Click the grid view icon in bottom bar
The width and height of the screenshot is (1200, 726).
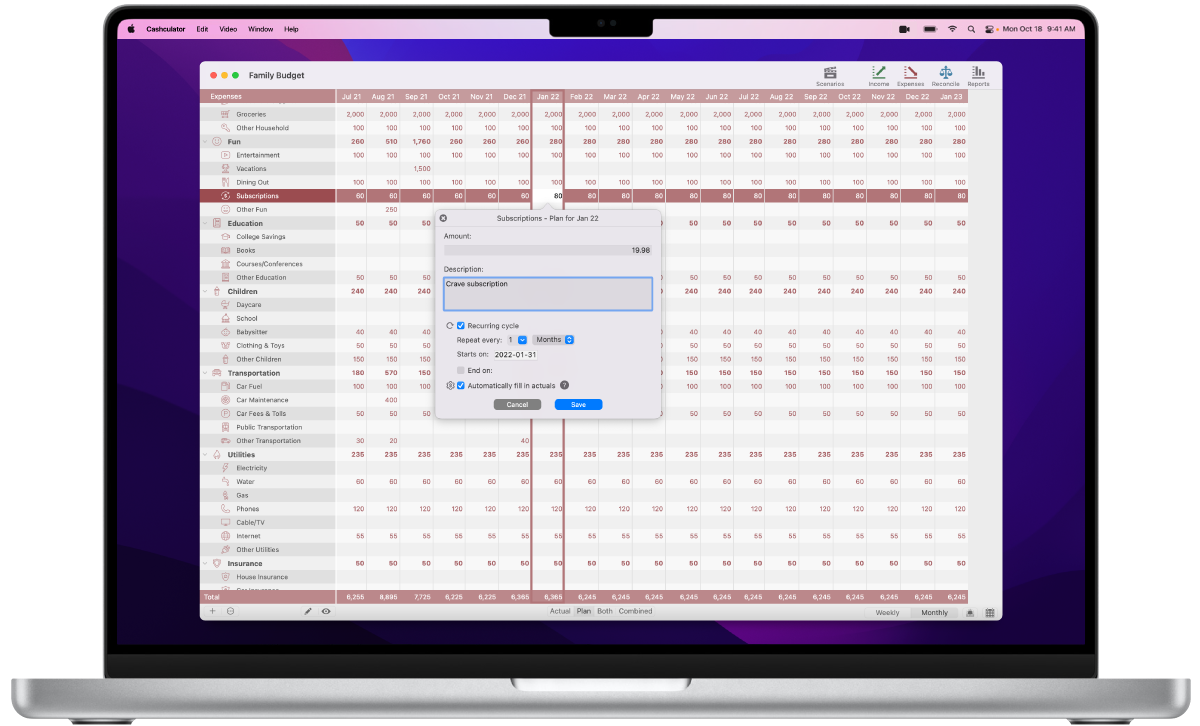pos(989,612)
